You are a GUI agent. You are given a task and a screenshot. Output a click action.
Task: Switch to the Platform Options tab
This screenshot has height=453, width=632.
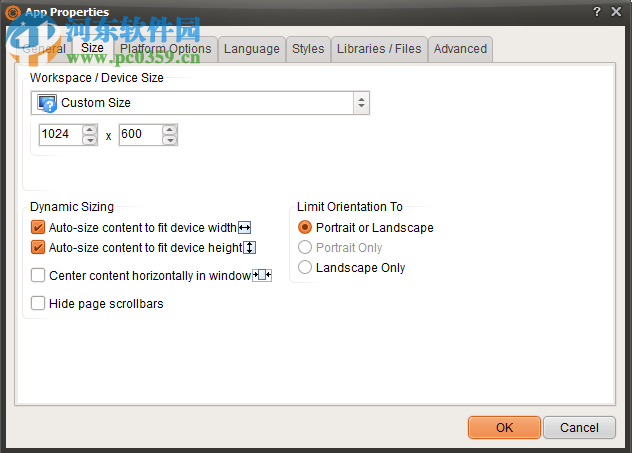[x=165, y=48]
